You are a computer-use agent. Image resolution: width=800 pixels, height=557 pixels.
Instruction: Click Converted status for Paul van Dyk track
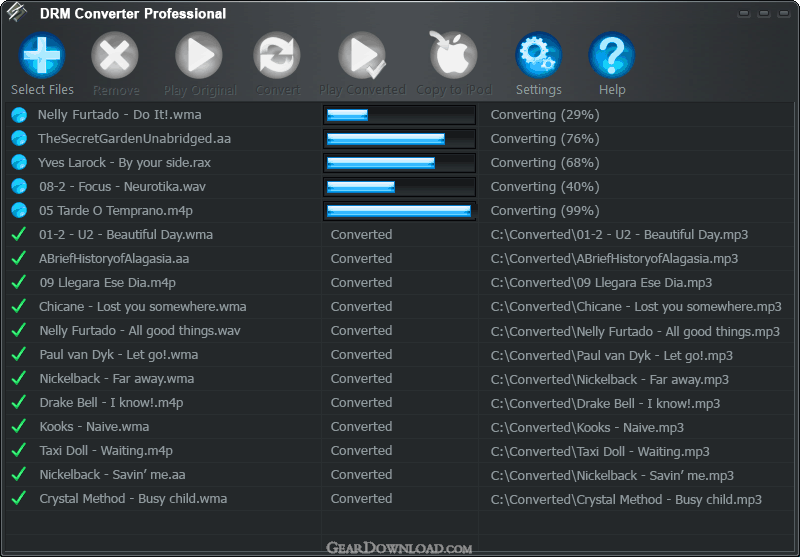click(361, 355)
